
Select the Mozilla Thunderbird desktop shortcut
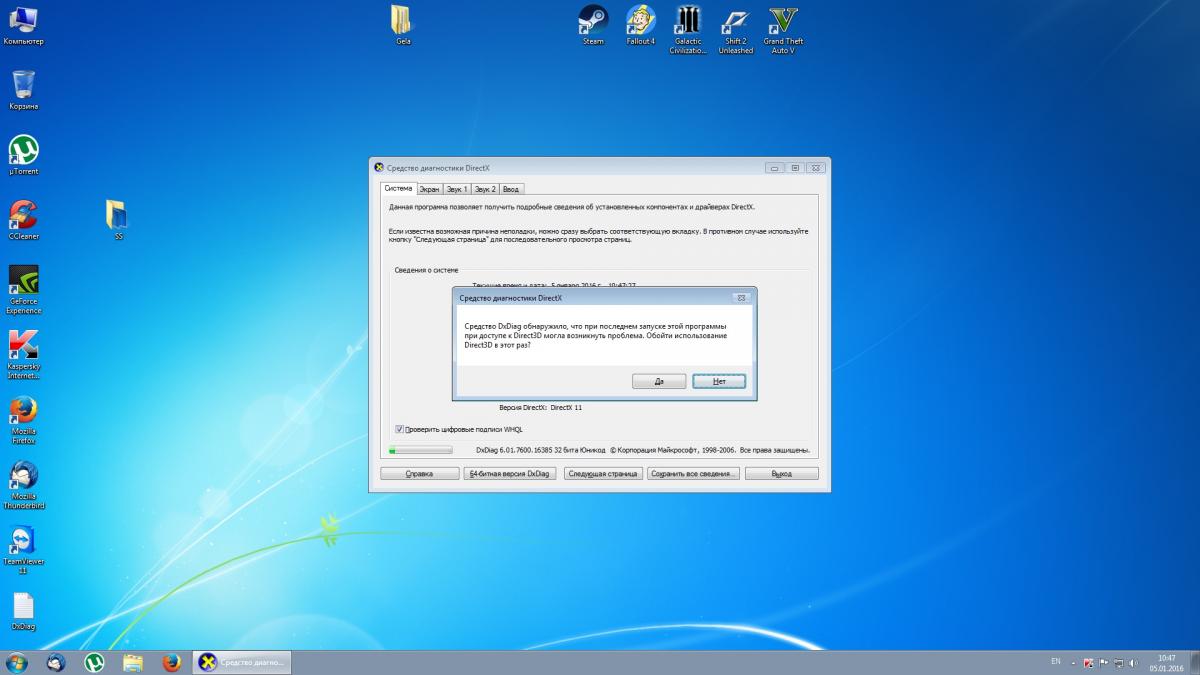point(23,485)
